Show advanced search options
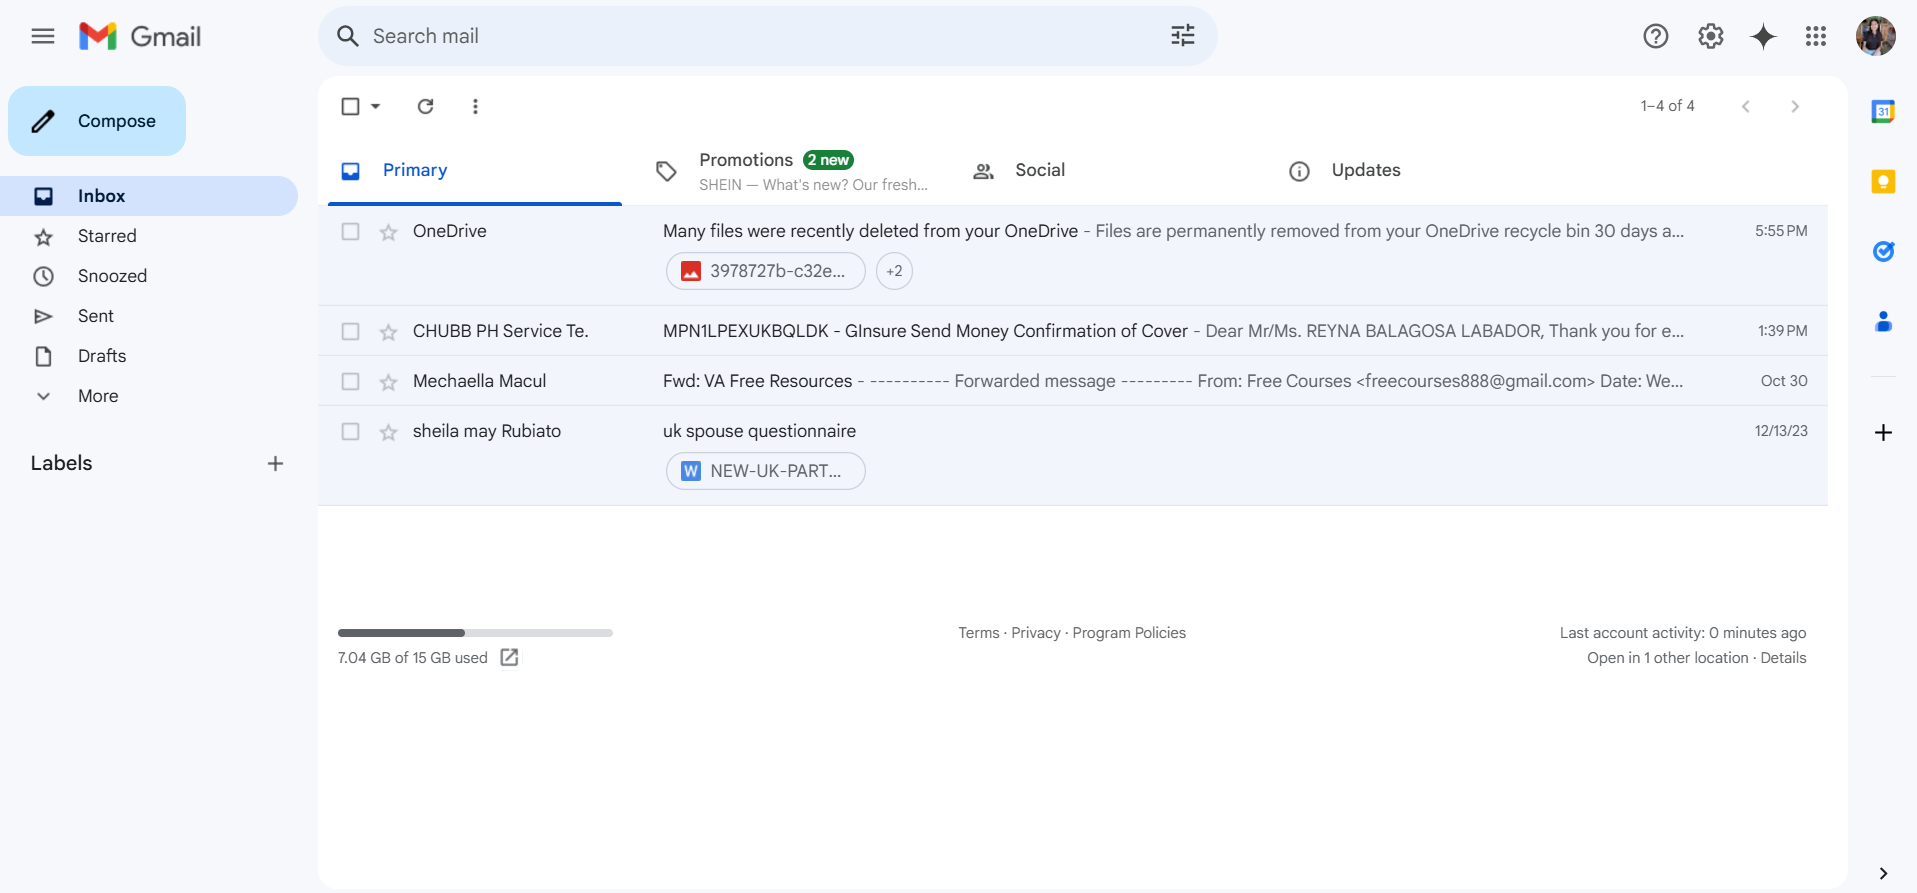Viewport: 1917px width, 893px height. pos(1183,36)
